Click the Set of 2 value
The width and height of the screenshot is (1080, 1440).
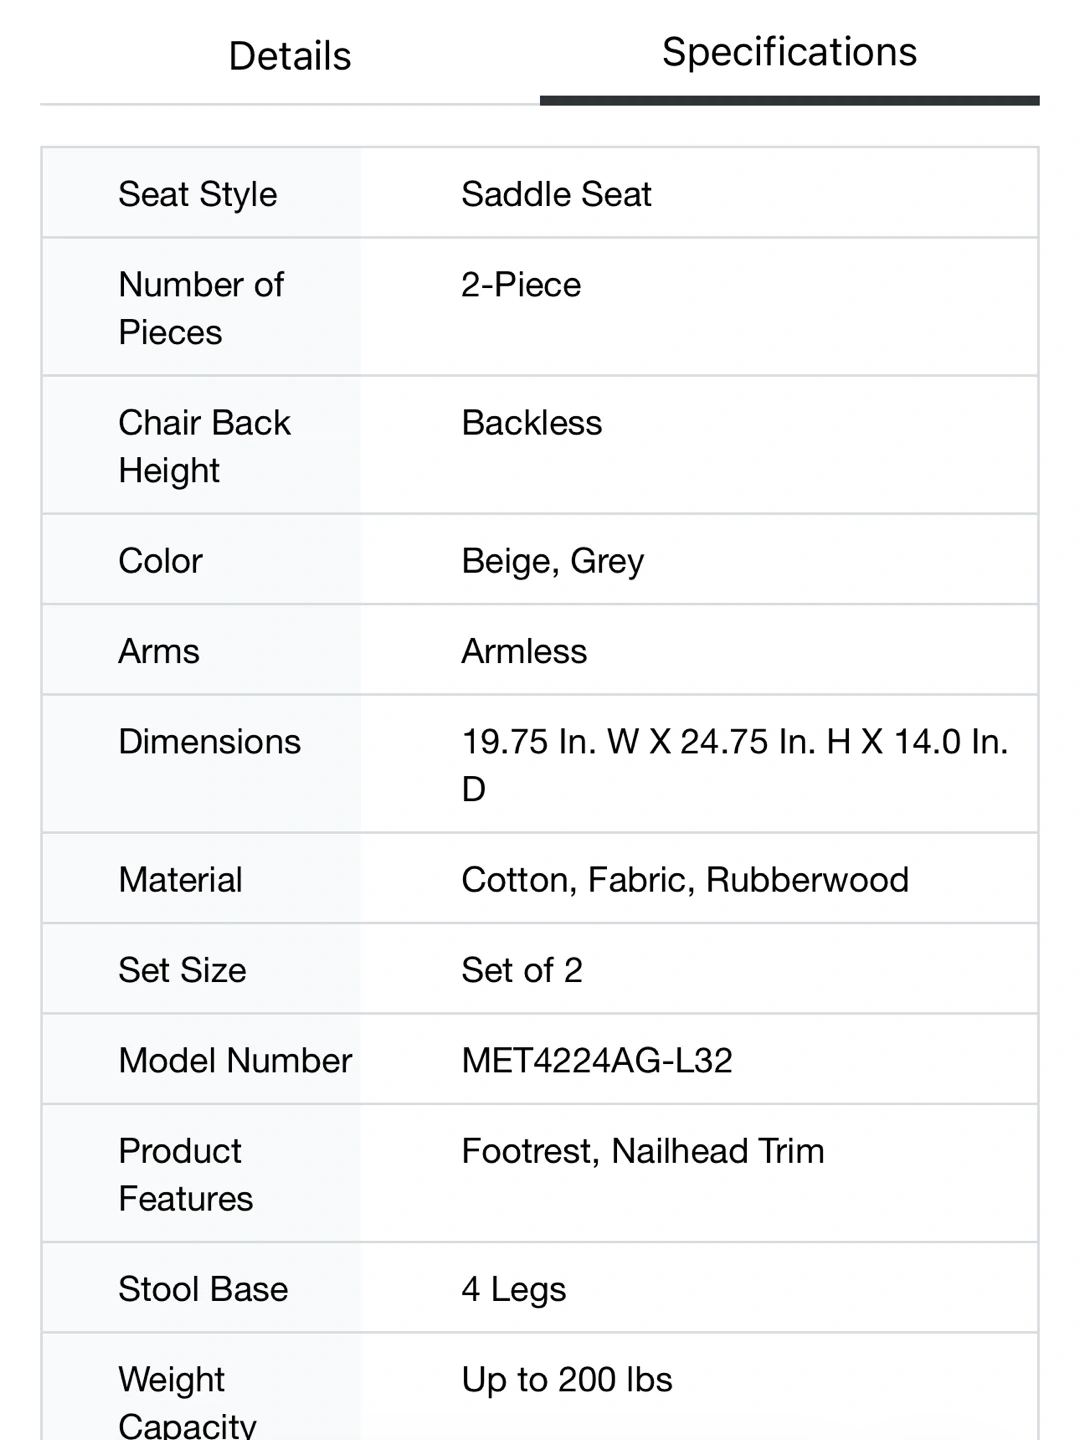tap(522, 970)
